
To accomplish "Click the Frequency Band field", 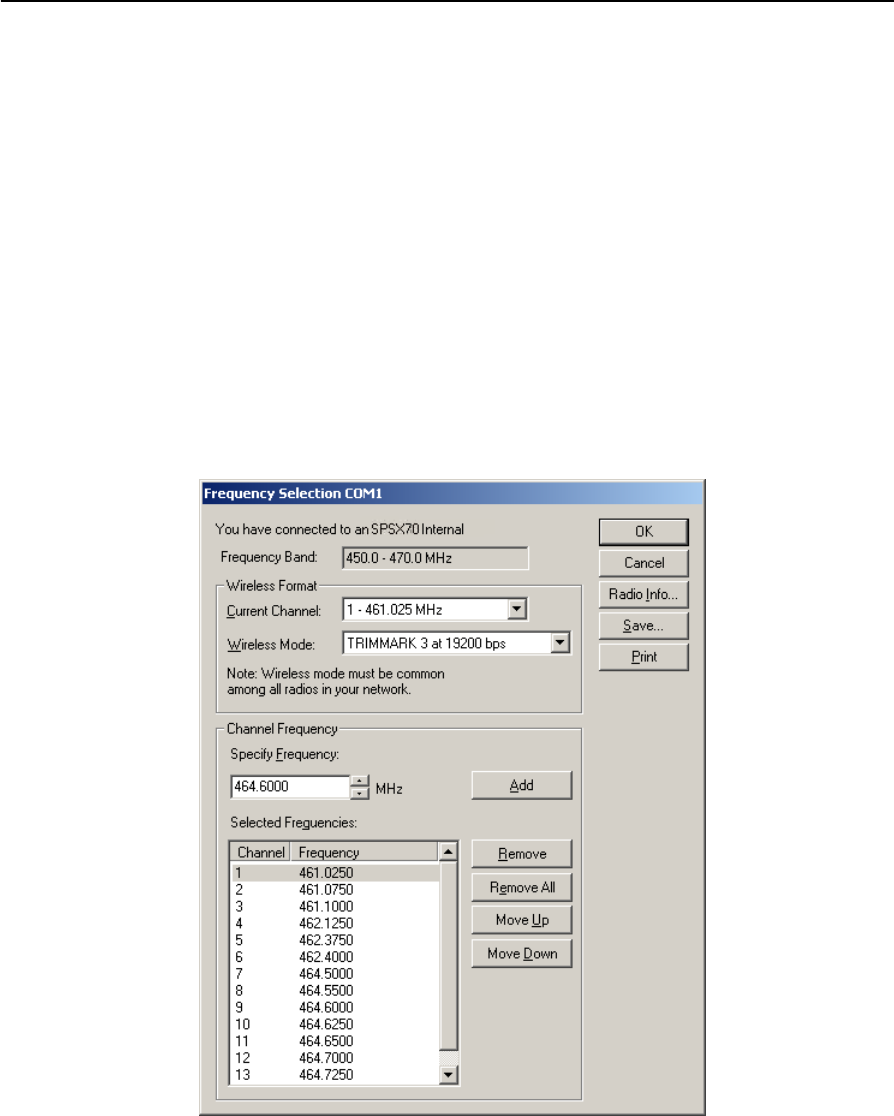I will (x=435, y=558).
